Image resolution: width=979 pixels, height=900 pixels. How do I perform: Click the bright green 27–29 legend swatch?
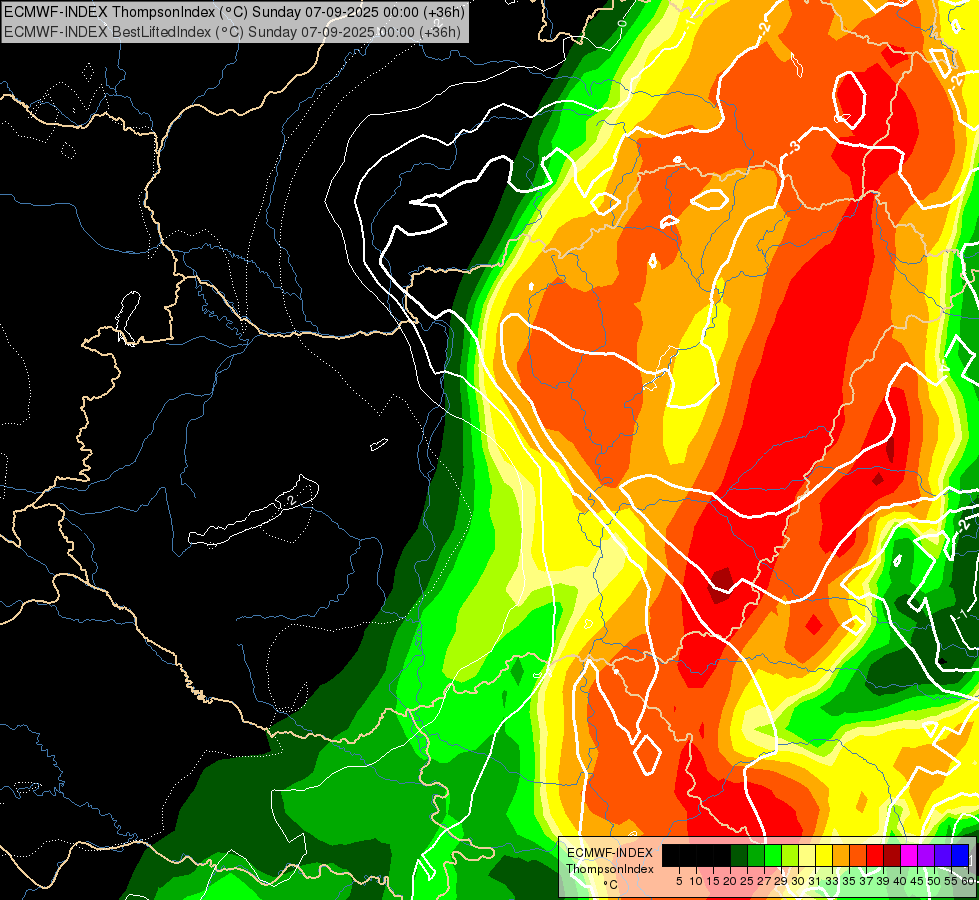click(773, 855)
